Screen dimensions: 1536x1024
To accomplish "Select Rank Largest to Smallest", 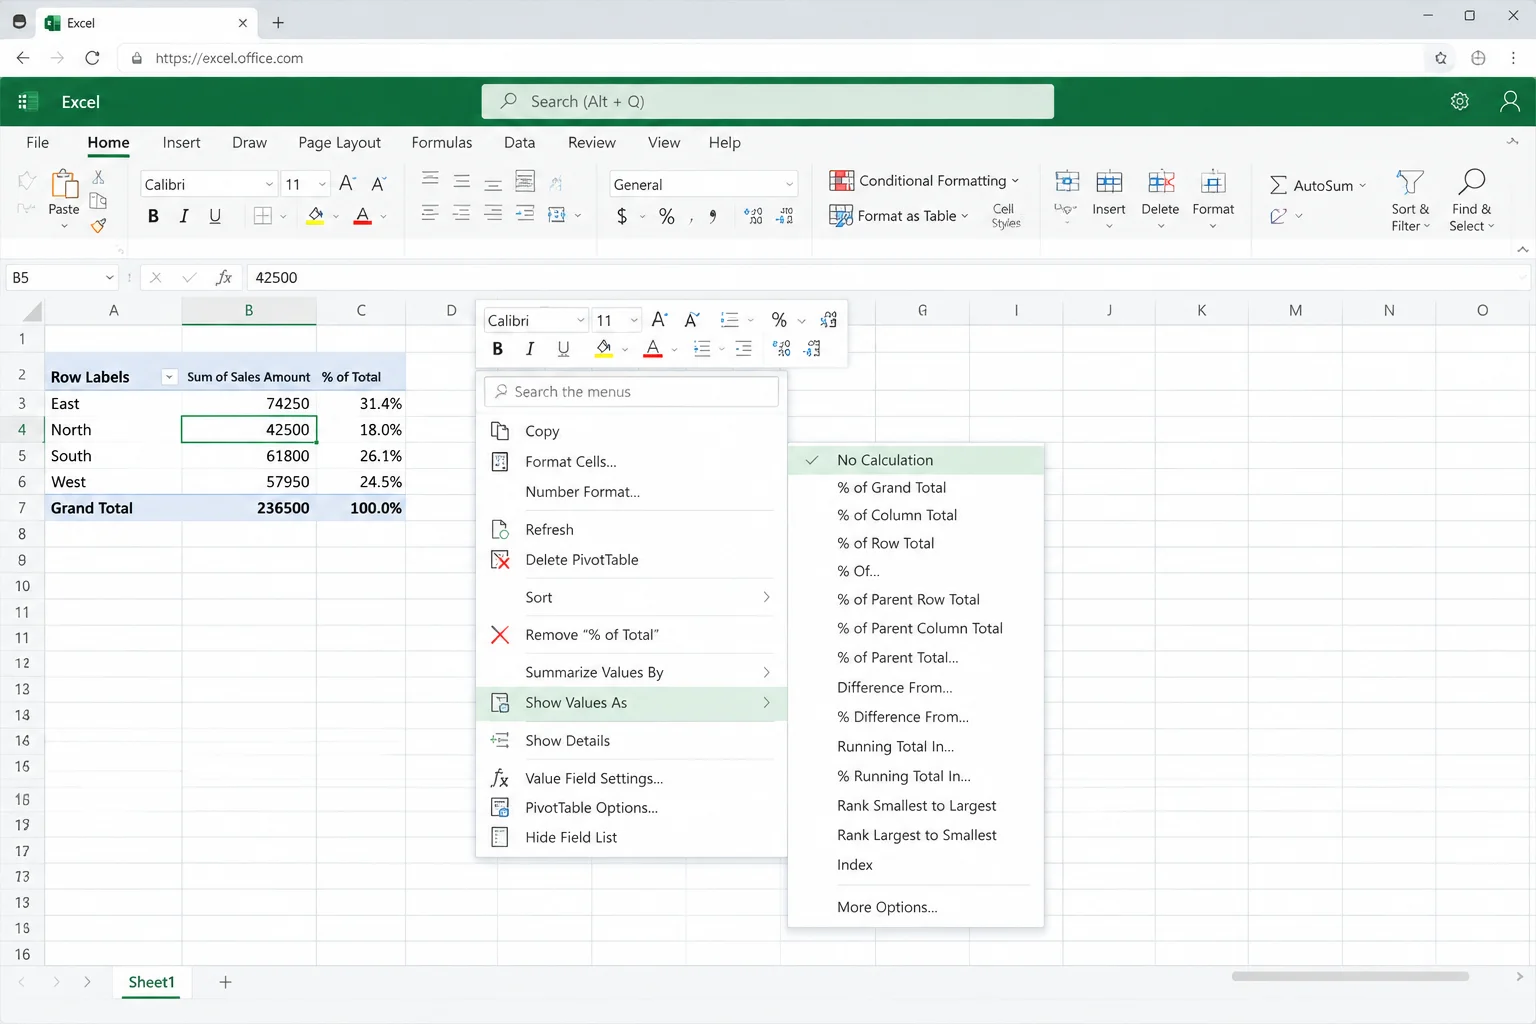I will pyautogui.click(x=916, y=835).
